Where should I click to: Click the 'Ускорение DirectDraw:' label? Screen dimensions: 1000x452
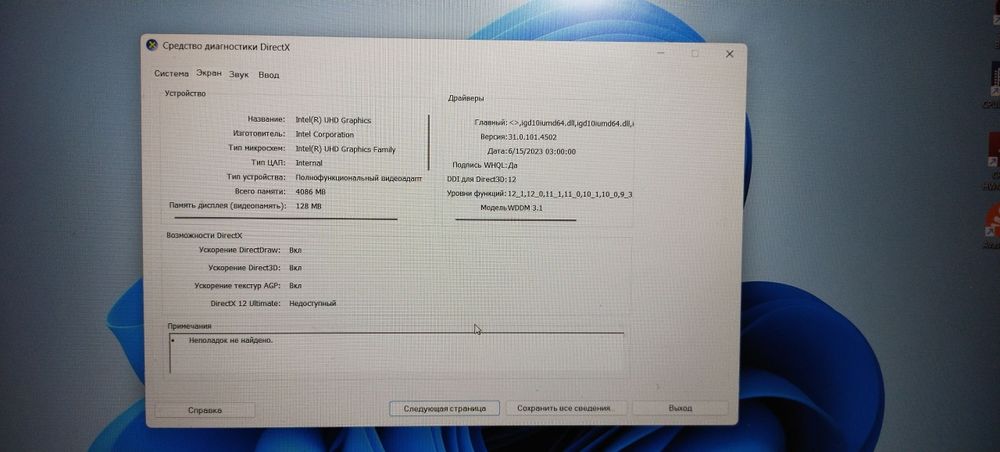pyautogui.click(x=240, y=251)
